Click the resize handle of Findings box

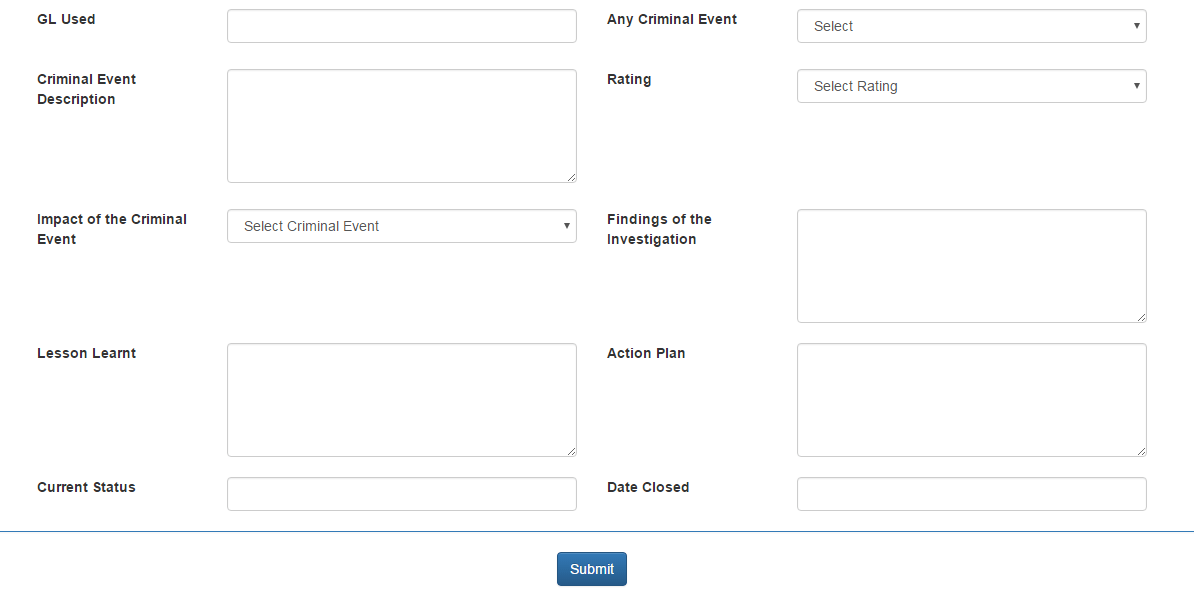click(x=1142, y=318)
